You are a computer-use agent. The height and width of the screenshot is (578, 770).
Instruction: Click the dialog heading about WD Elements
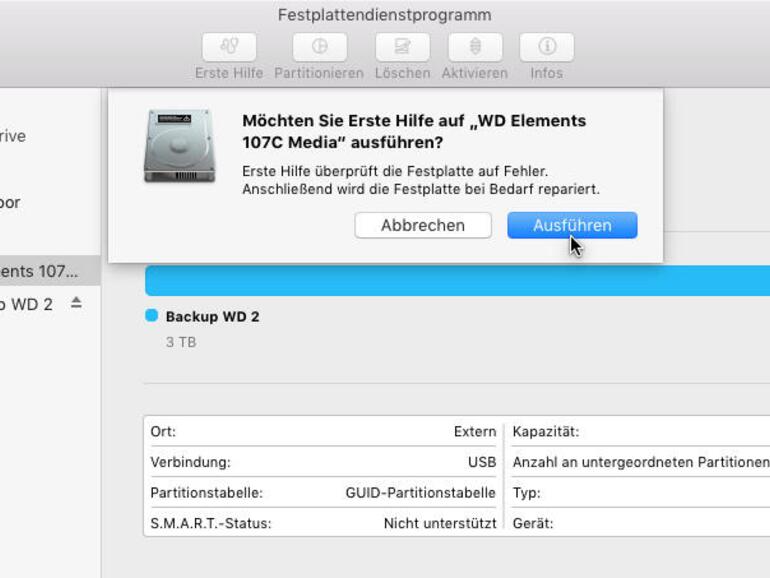click(414, 131)
